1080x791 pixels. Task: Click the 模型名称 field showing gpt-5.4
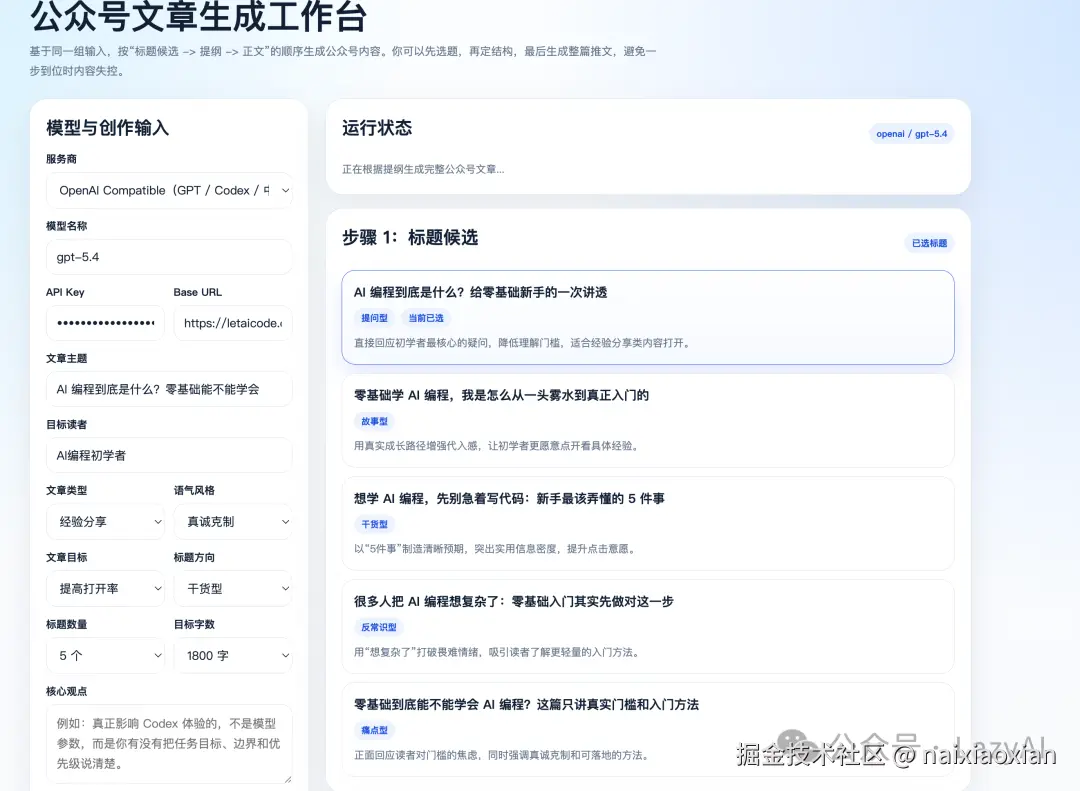pos(169,257)
